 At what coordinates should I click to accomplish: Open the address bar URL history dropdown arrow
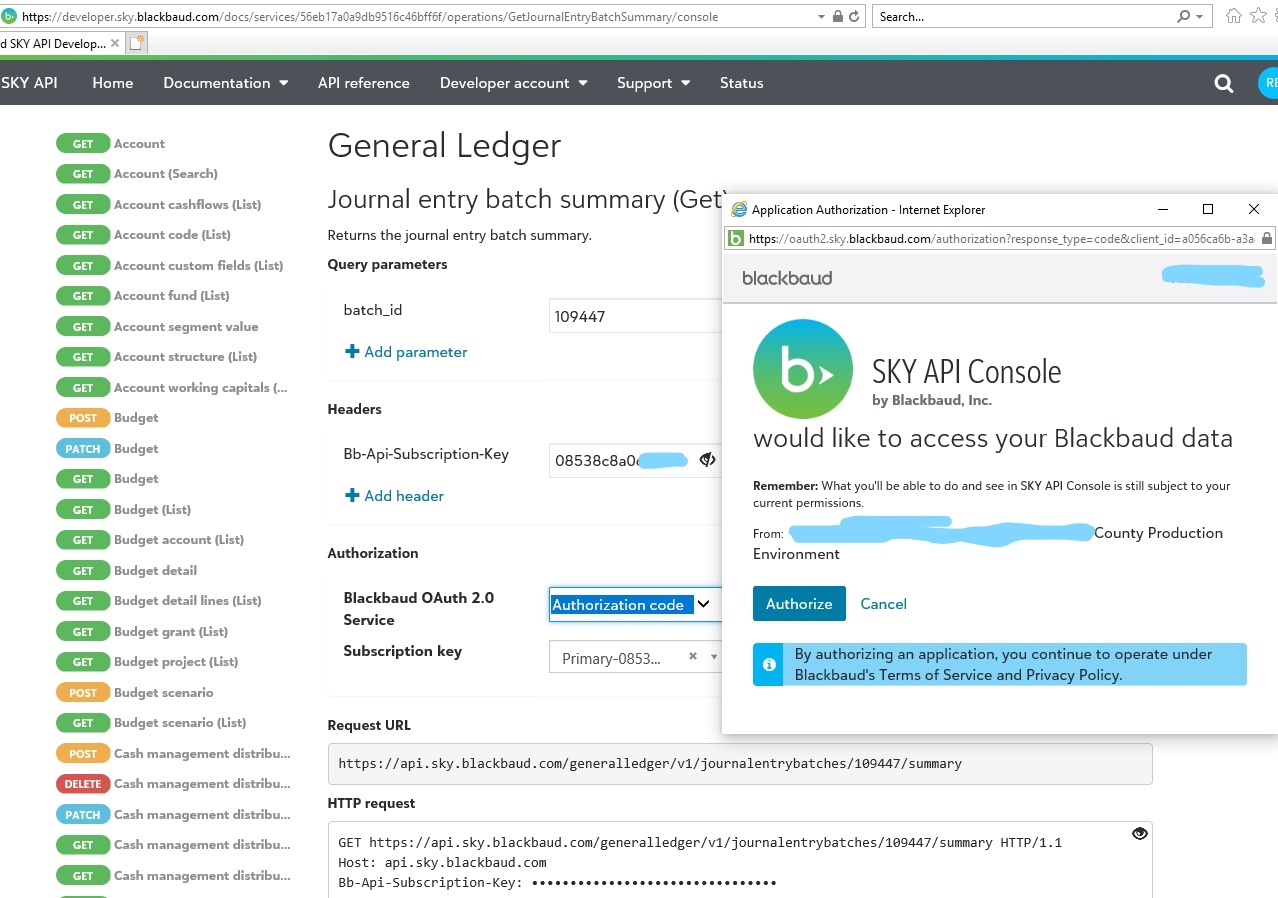[x=823, y=17]
